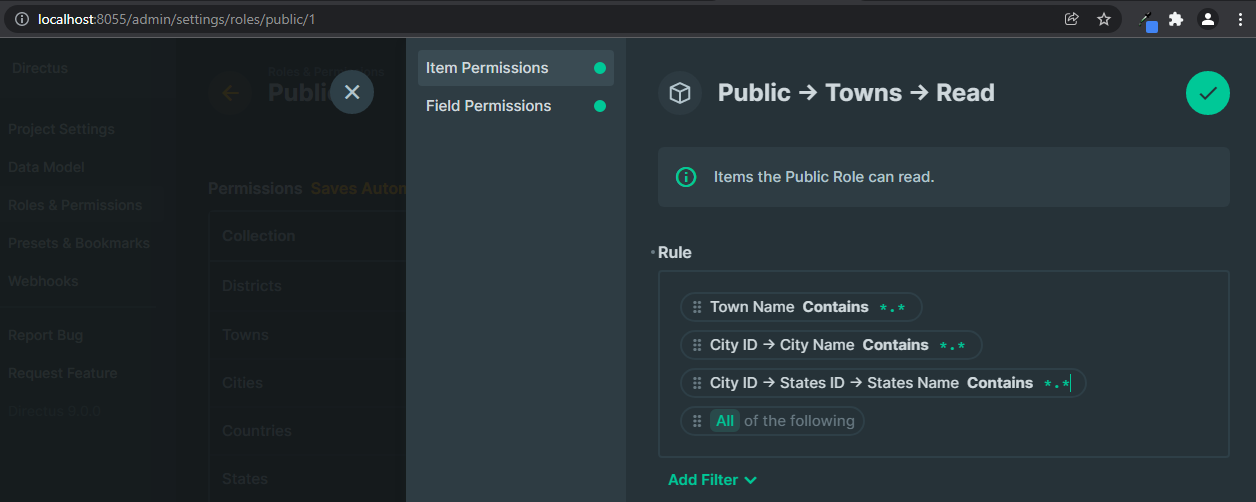Screen dimensions: 1256x502
Task: Share this page via the browser share icon
Action: click(x=1072, y=19)
